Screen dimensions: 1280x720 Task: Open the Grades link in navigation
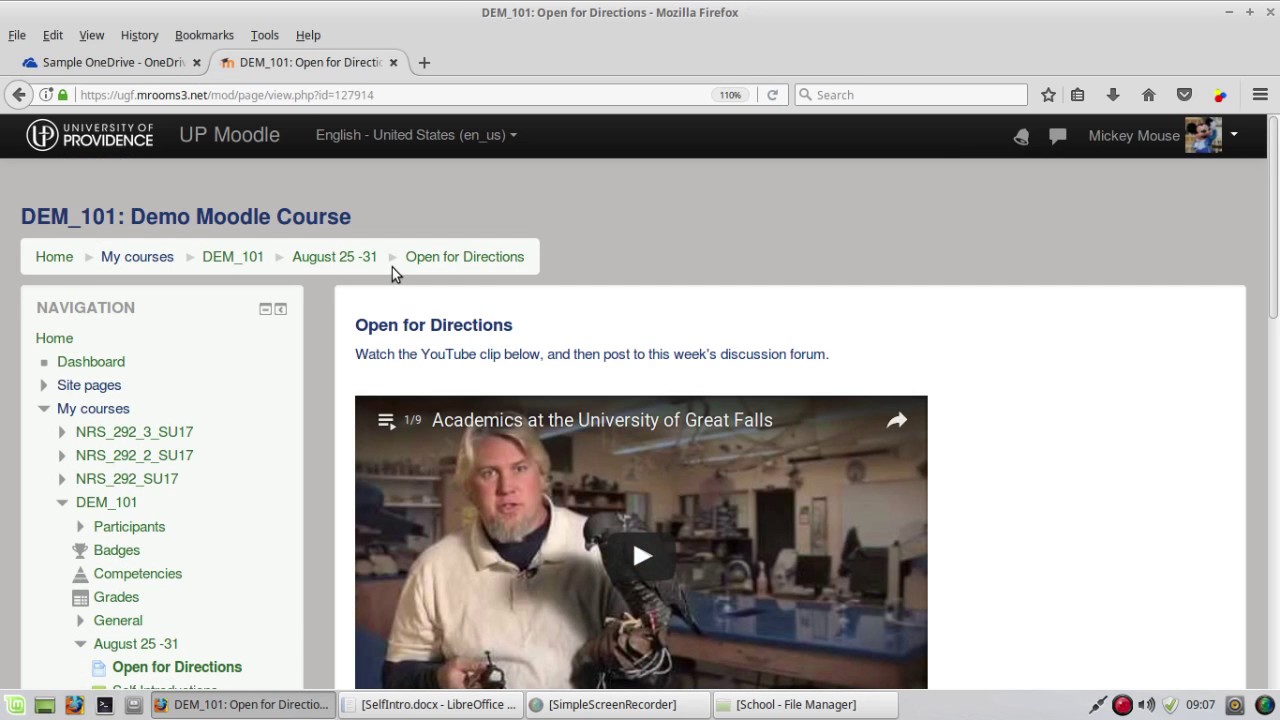(x=116, y=597)
